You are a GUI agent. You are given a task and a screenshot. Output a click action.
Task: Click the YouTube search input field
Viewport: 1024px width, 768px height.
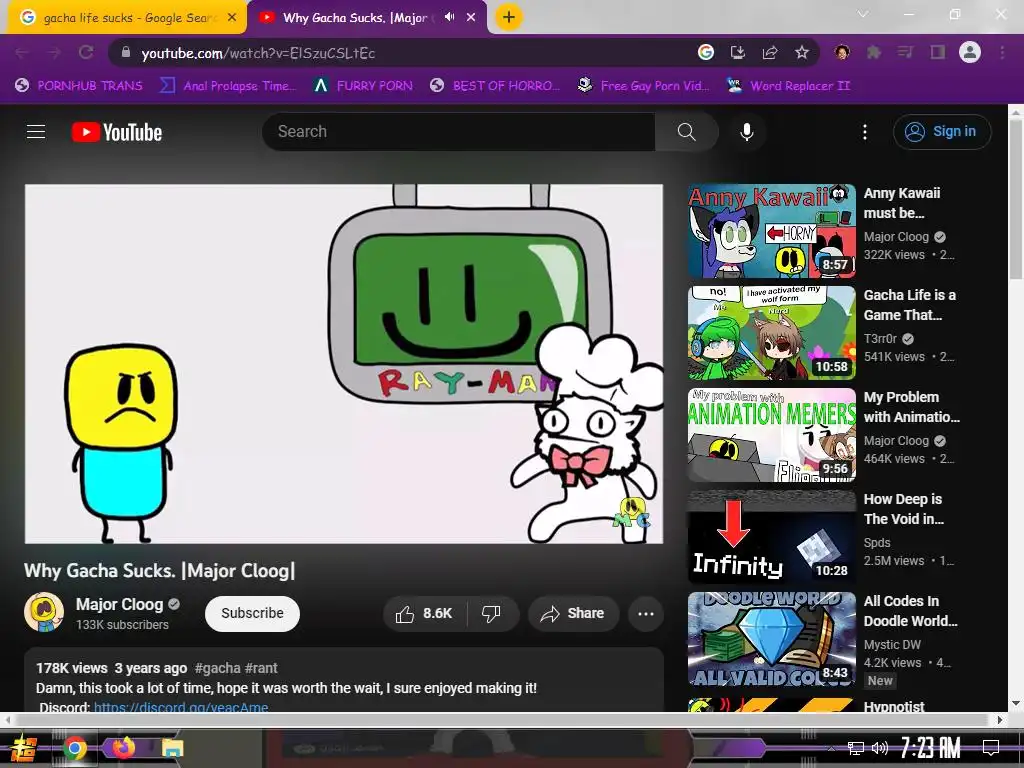tap(459, 132)
